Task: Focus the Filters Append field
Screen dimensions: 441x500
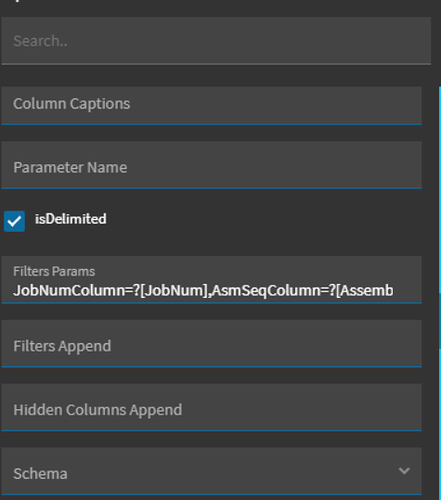Action: (212, 344)
